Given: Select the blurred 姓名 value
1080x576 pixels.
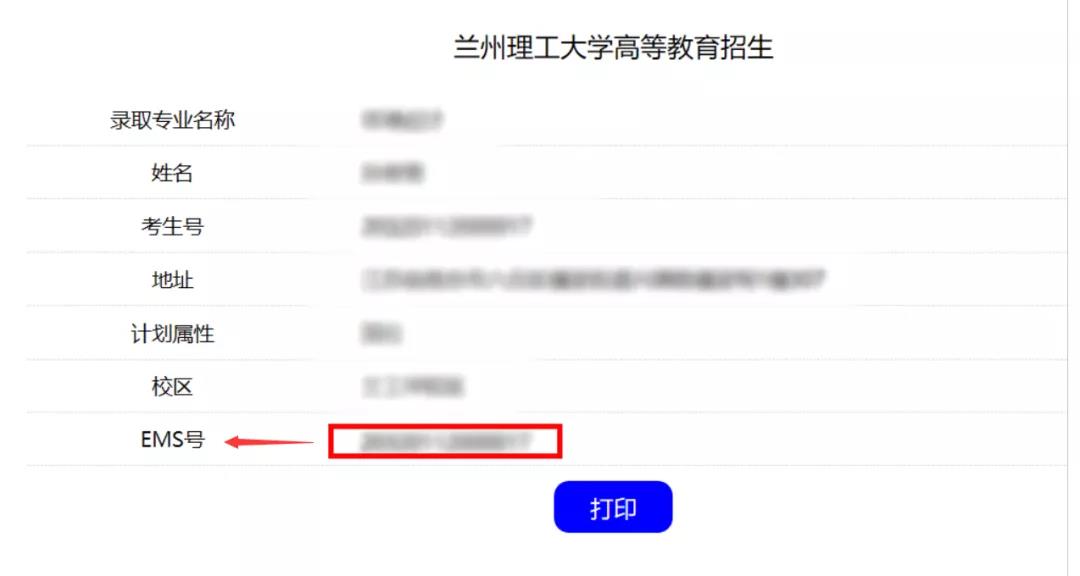Looking at the screenshot, I should click(392, 173).
